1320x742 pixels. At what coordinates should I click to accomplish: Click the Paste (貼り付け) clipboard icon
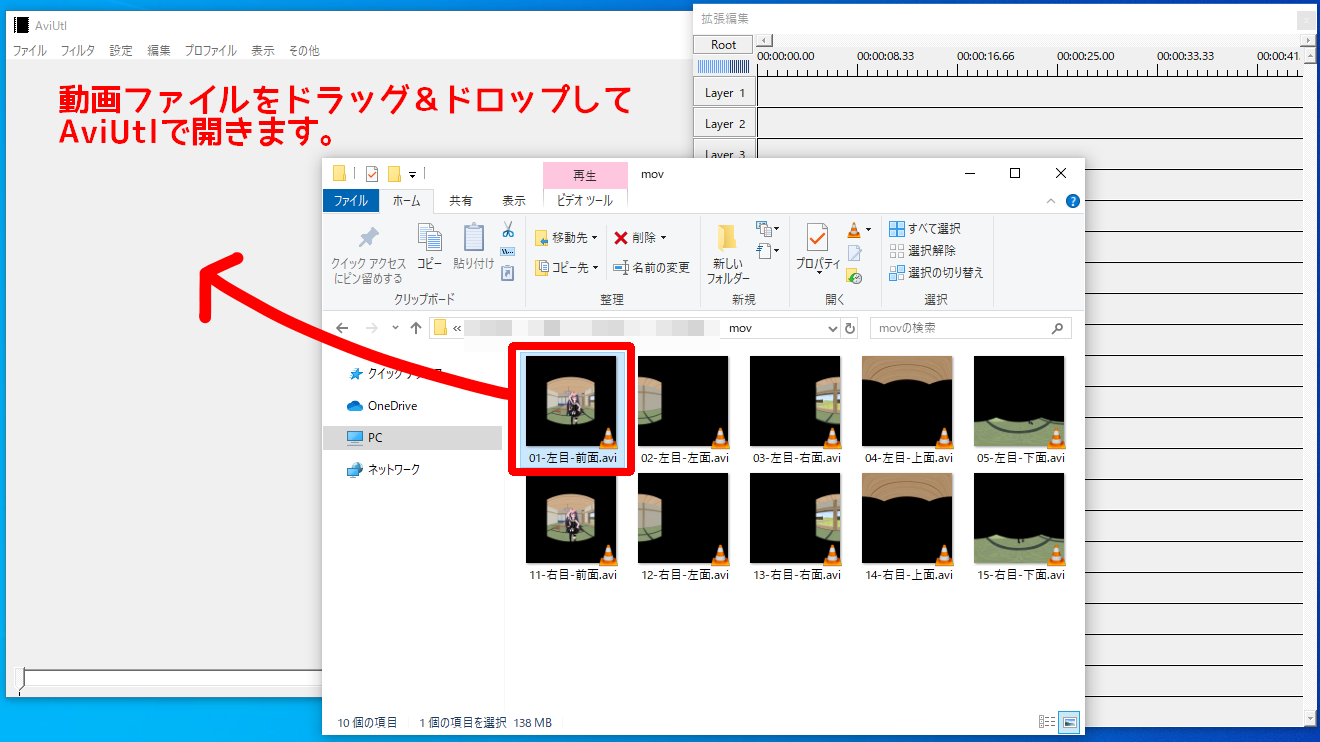click(474, 238)
